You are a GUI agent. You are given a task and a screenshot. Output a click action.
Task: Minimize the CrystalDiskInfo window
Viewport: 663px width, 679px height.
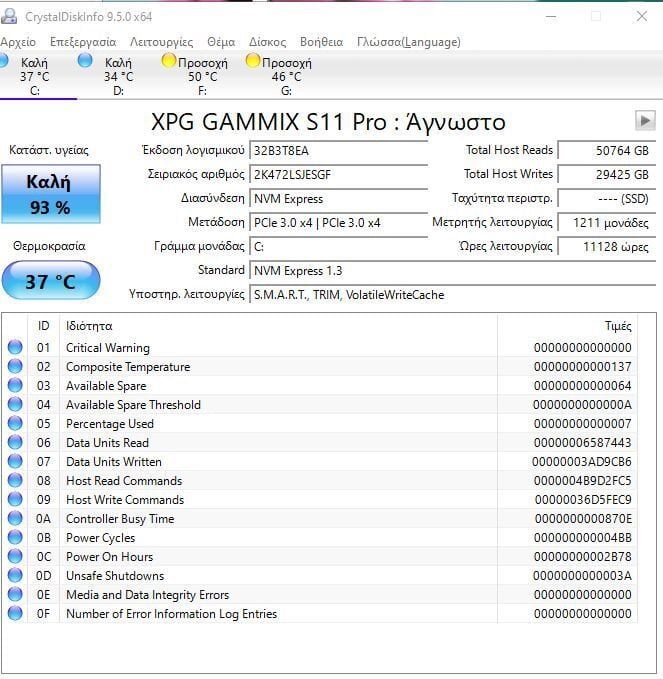coord(551,16)
